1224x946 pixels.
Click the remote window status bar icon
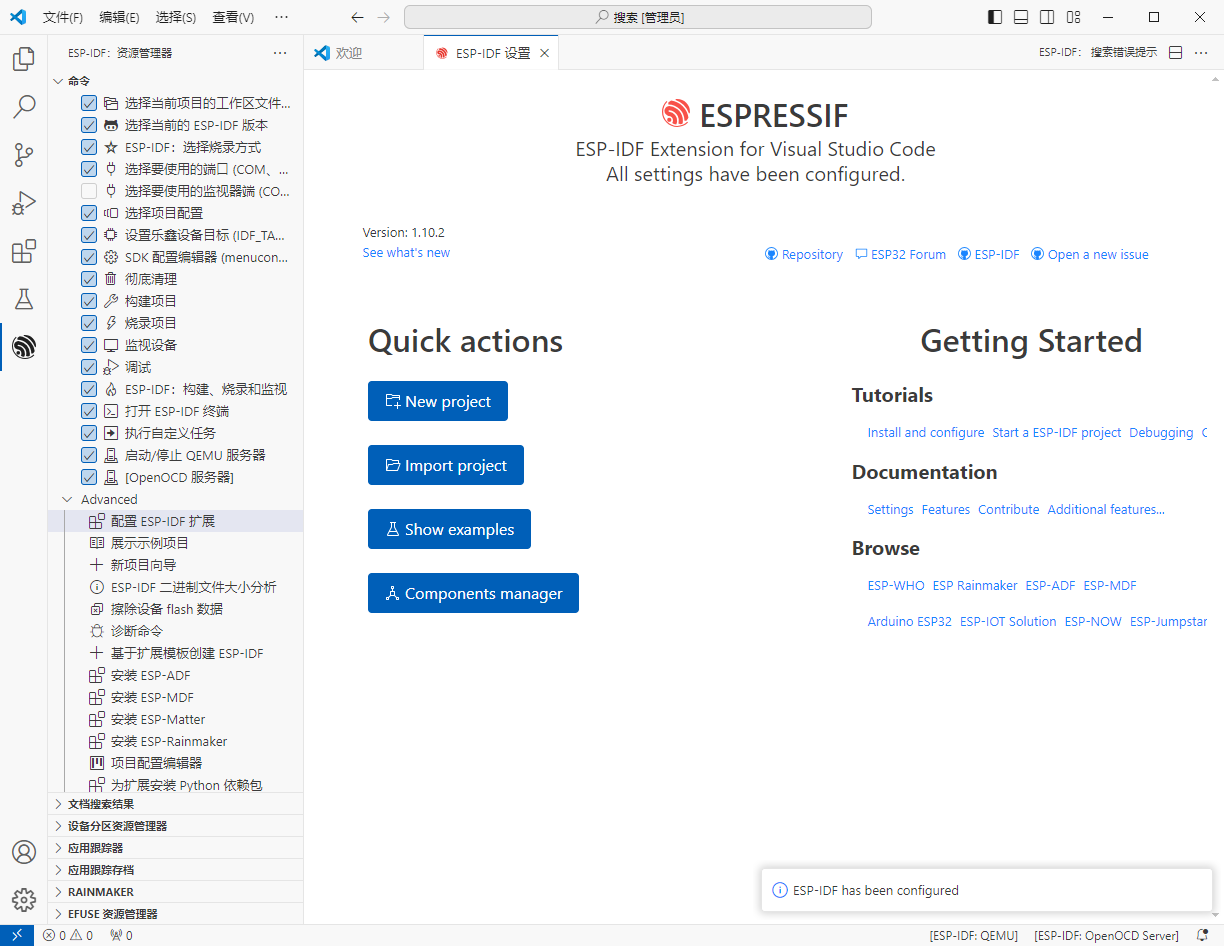click(17, 936)
